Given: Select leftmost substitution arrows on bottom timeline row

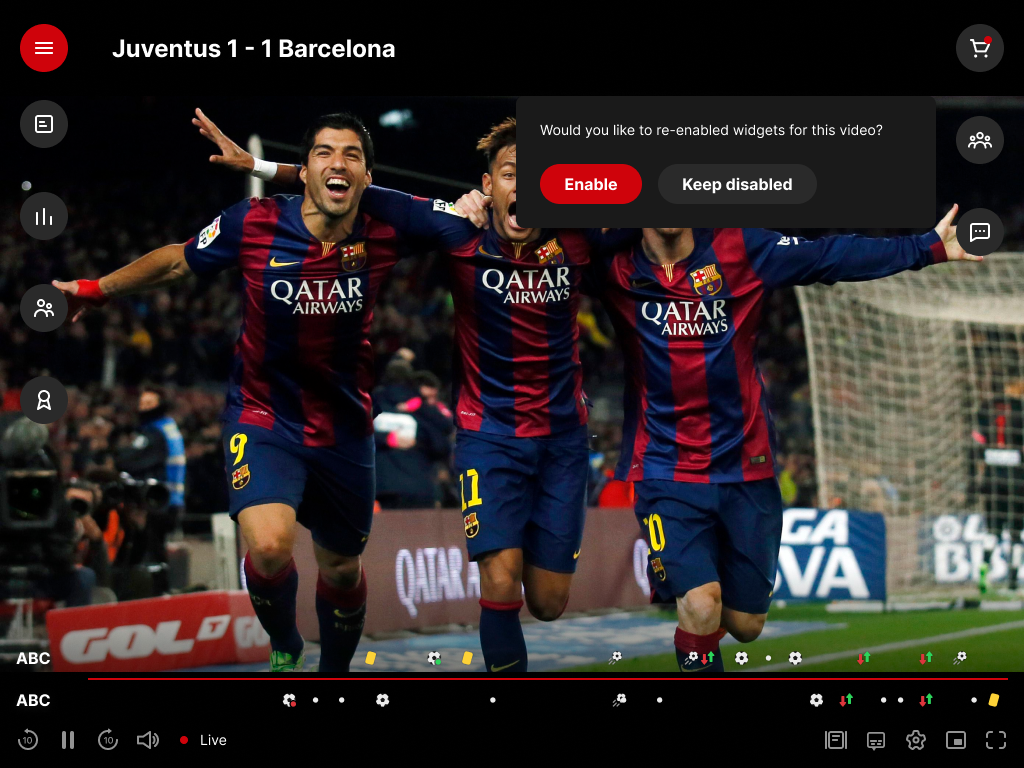Looking at the screenshot, I should [846, 700].
